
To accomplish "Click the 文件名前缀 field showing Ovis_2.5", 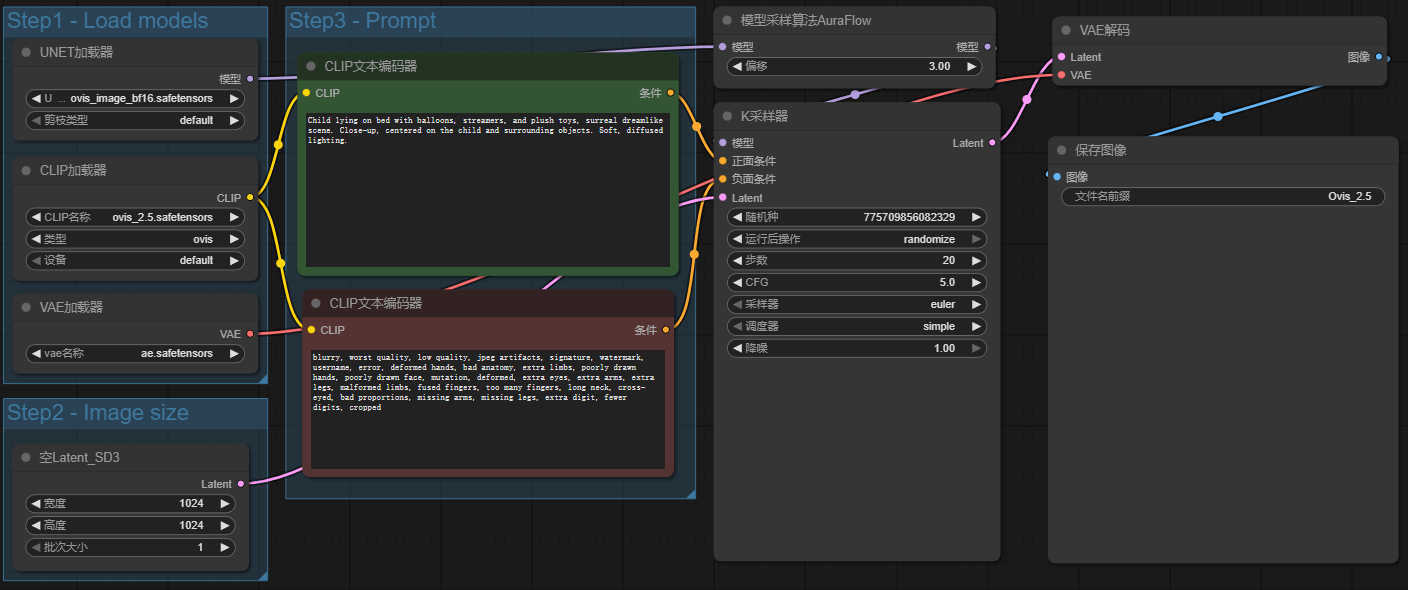I will (1223, 197).
